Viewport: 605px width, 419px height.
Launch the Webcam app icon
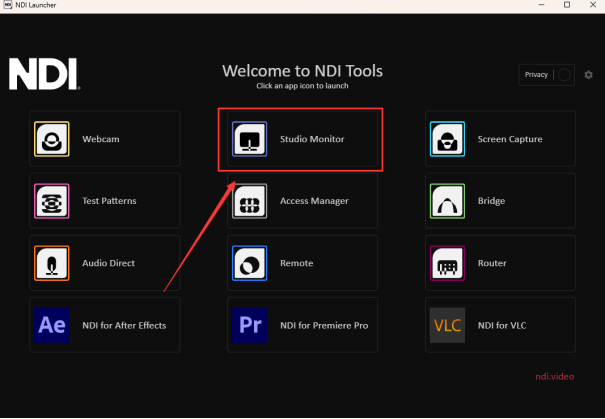click(x=52, y=139)
